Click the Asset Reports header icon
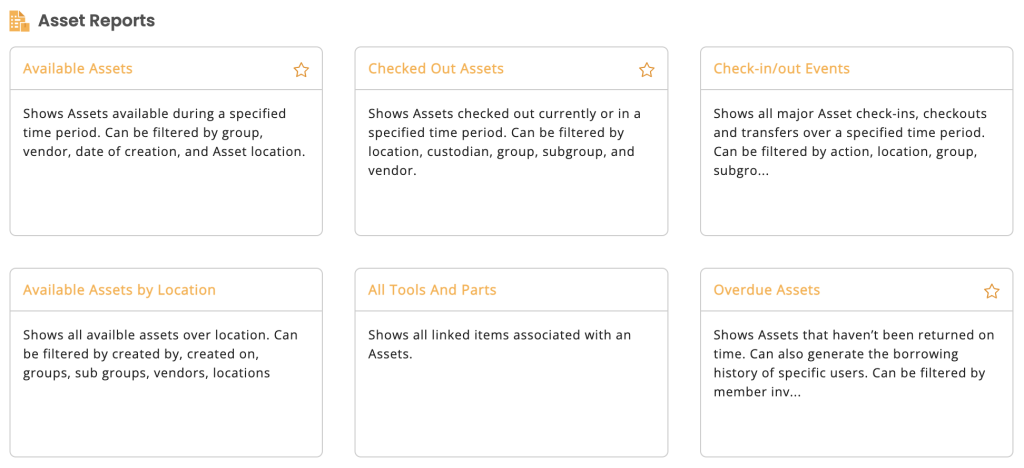Image resolution: width=1024 pixels, height=468 pixels. (20, 21)
